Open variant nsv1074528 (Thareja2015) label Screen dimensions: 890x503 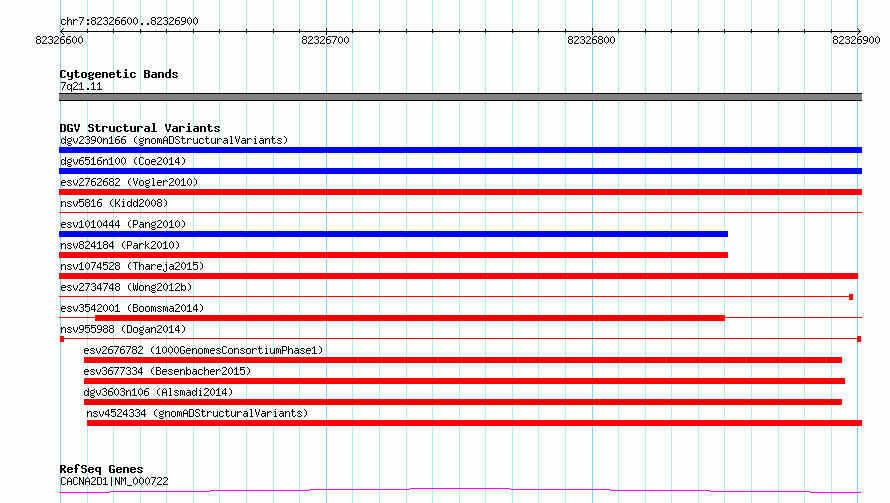pos(132,266)
